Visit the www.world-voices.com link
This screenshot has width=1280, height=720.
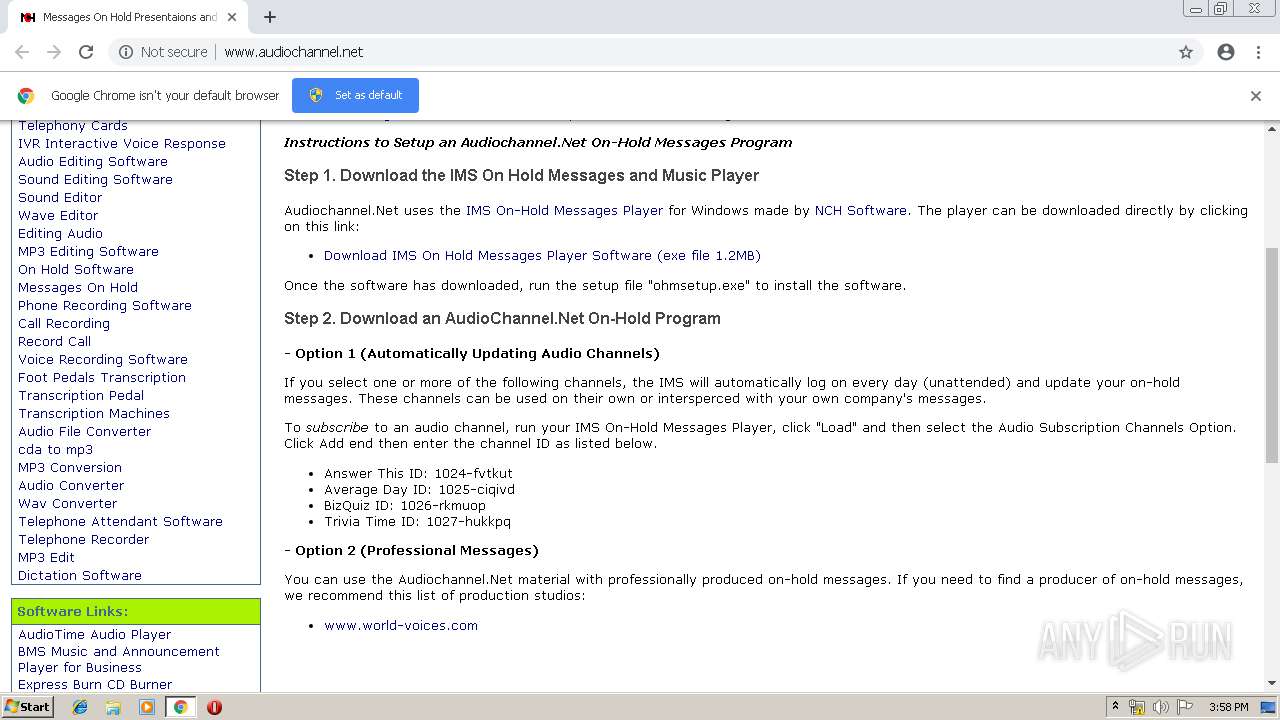point(401,625)
